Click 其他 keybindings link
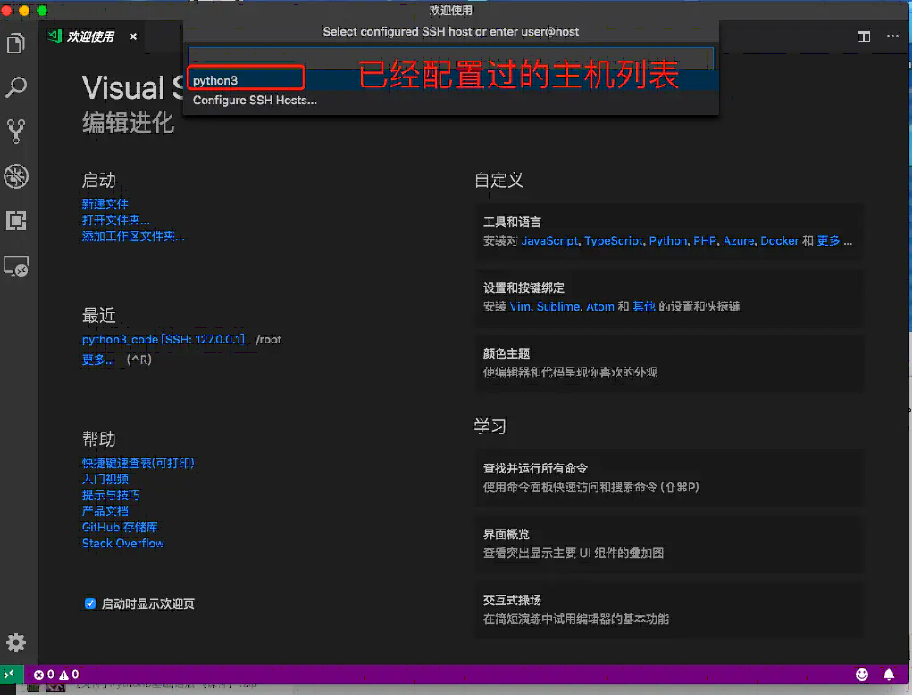 644,306
